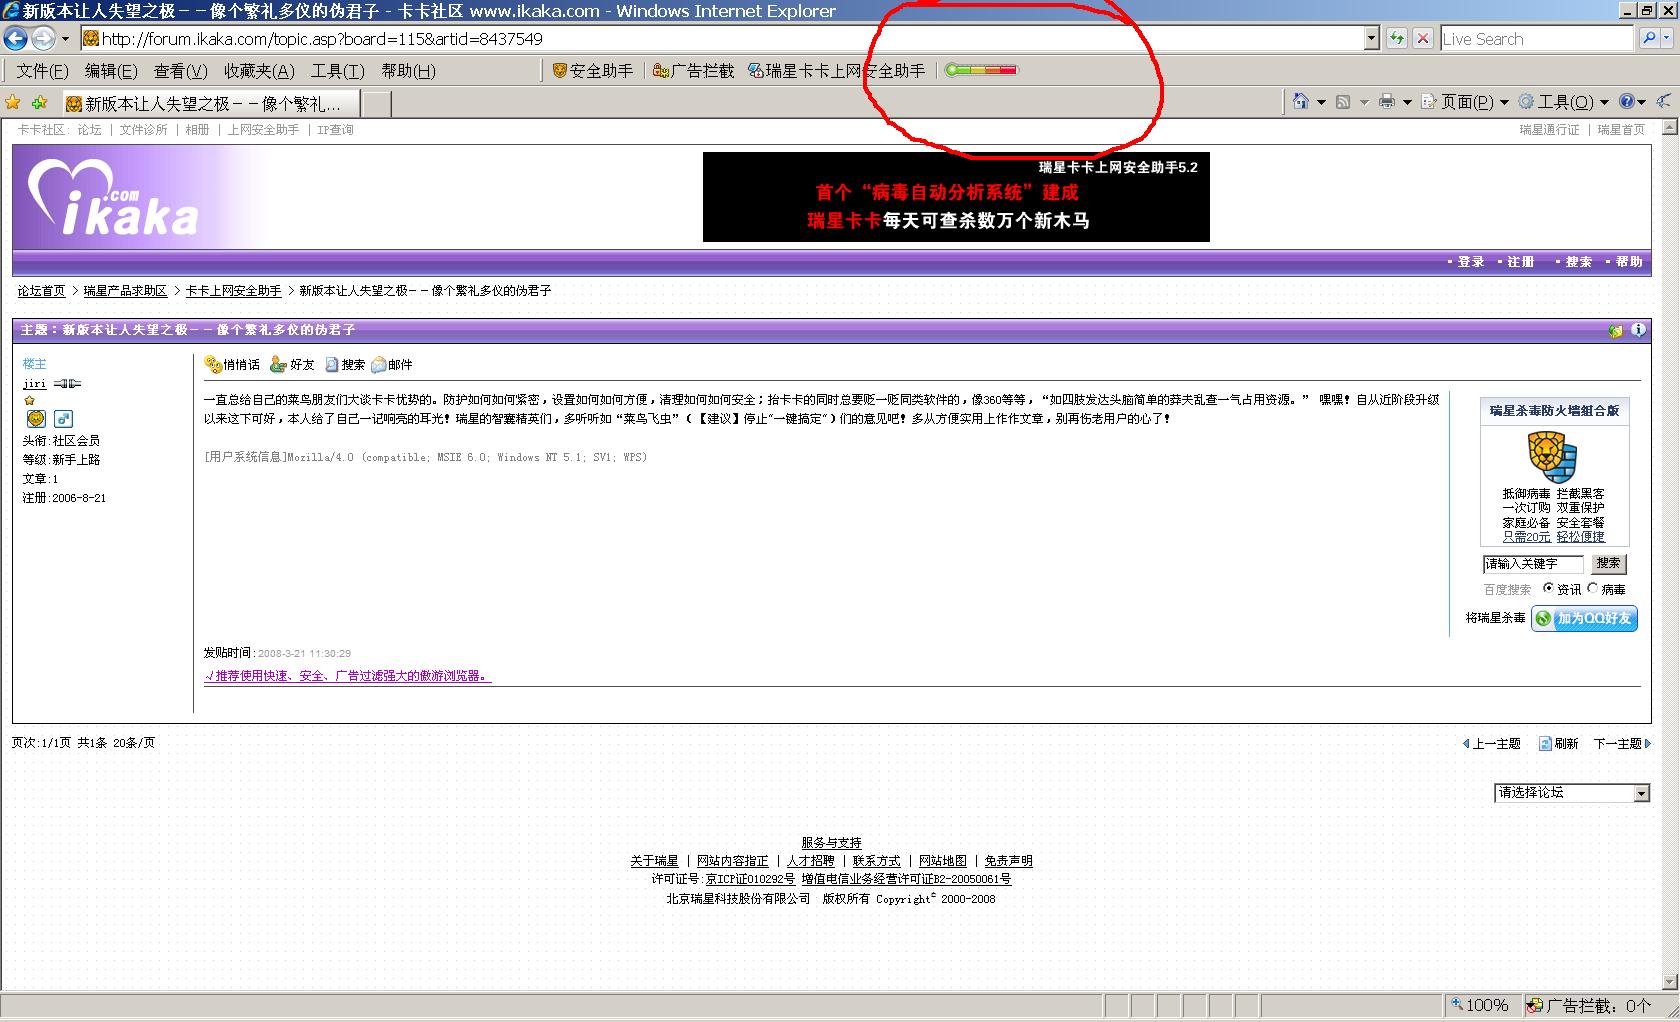Click the Live Search magnifier icon
This screenshot has height=1022, width=1680.
point(1649,38)
